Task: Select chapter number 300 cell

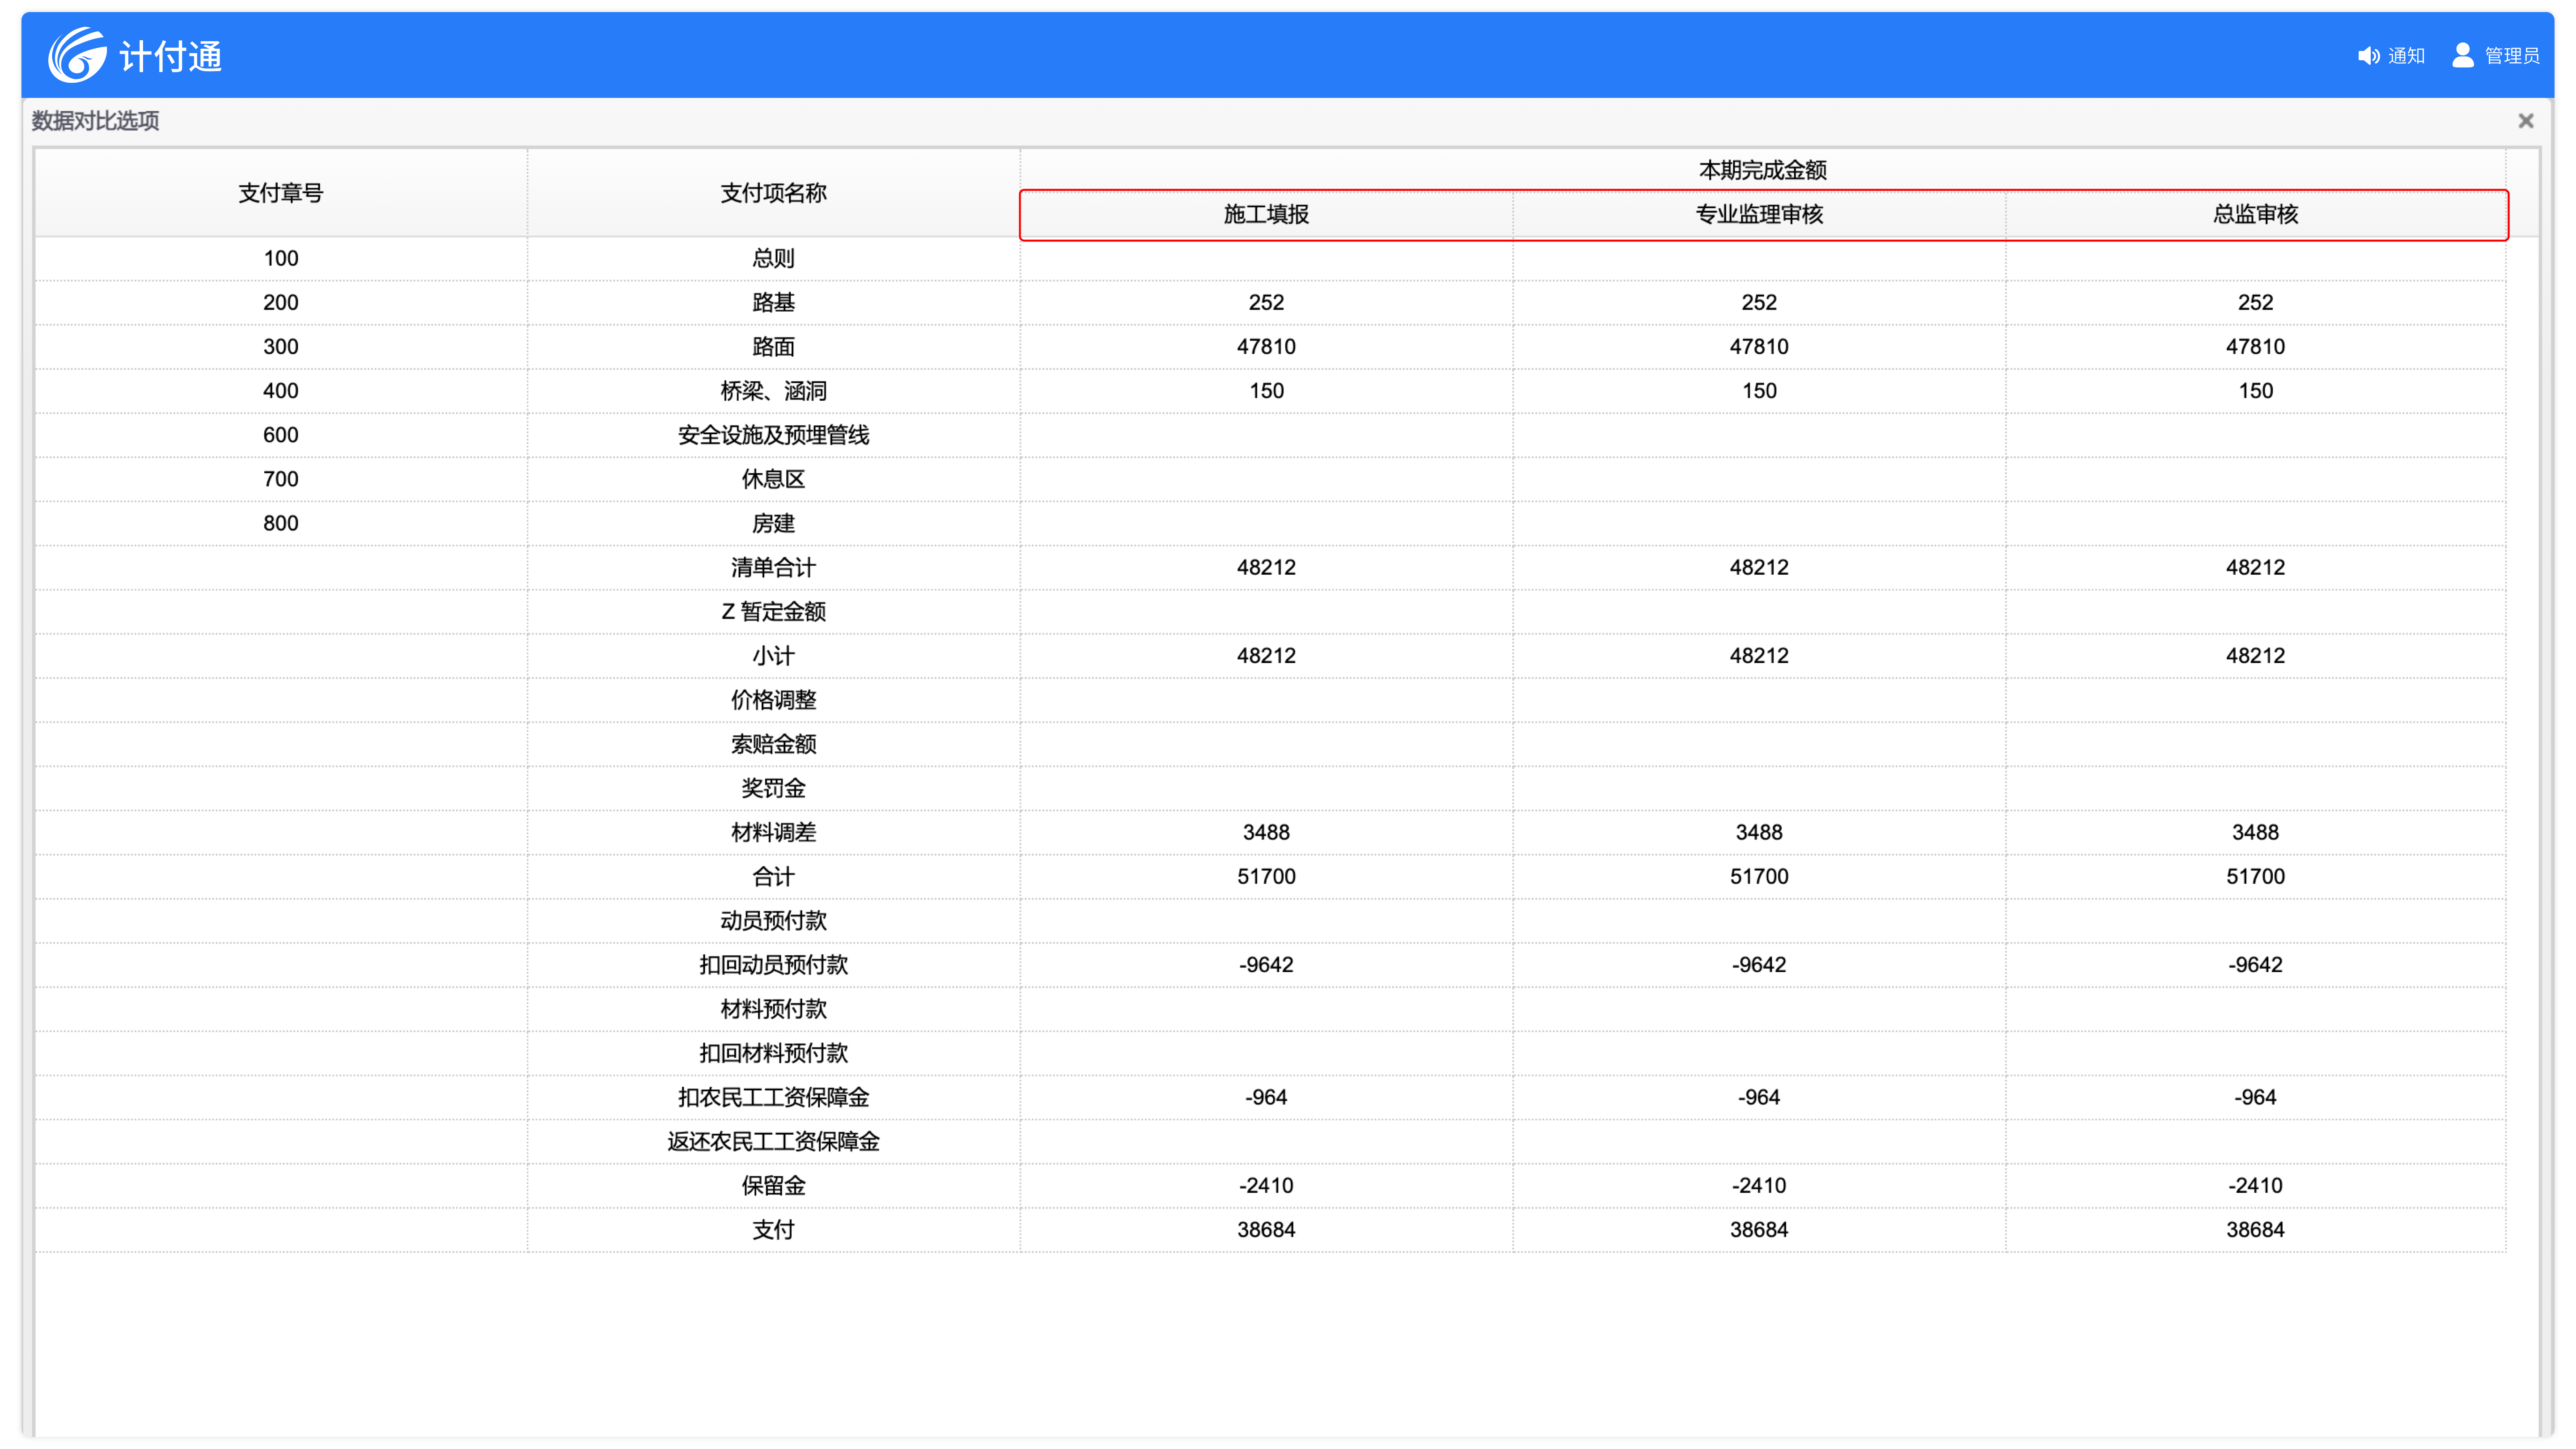Action: 281,346
